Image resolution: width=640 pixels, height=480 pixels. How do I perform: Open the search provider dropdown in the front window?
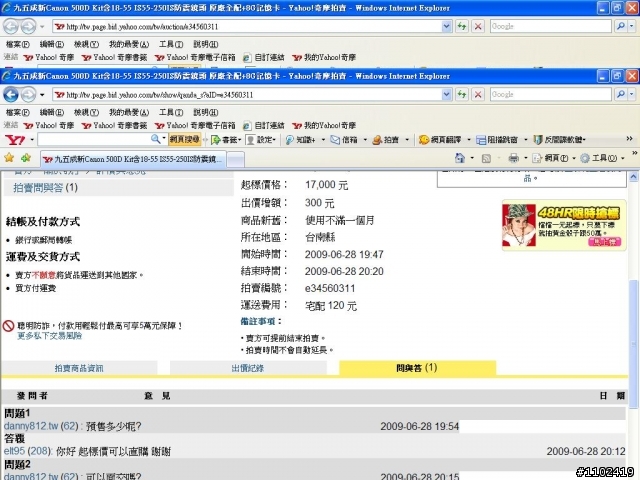pyautogui.click(x=631, y=94)
